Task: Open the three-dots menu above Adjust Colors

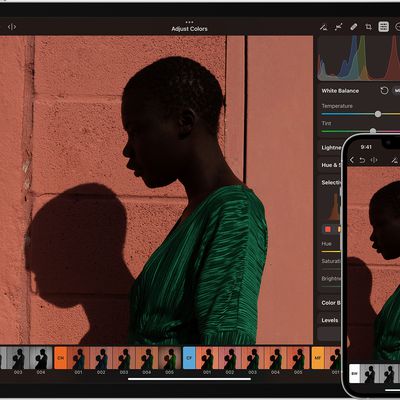Action: tap(189, 22)
